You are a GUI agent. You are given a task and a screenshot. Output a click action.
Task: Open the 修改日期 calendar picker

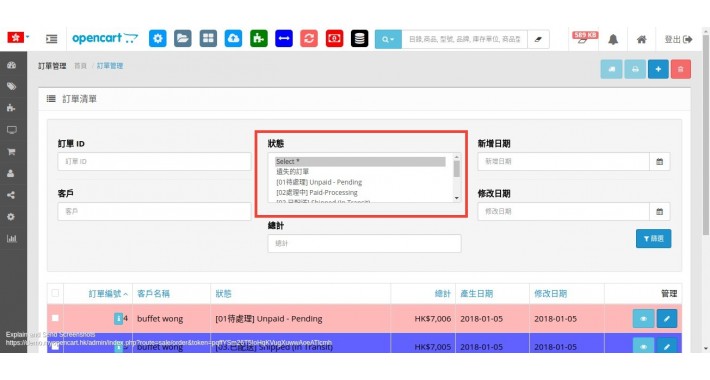pyautogui.click(x=660, y=212)
